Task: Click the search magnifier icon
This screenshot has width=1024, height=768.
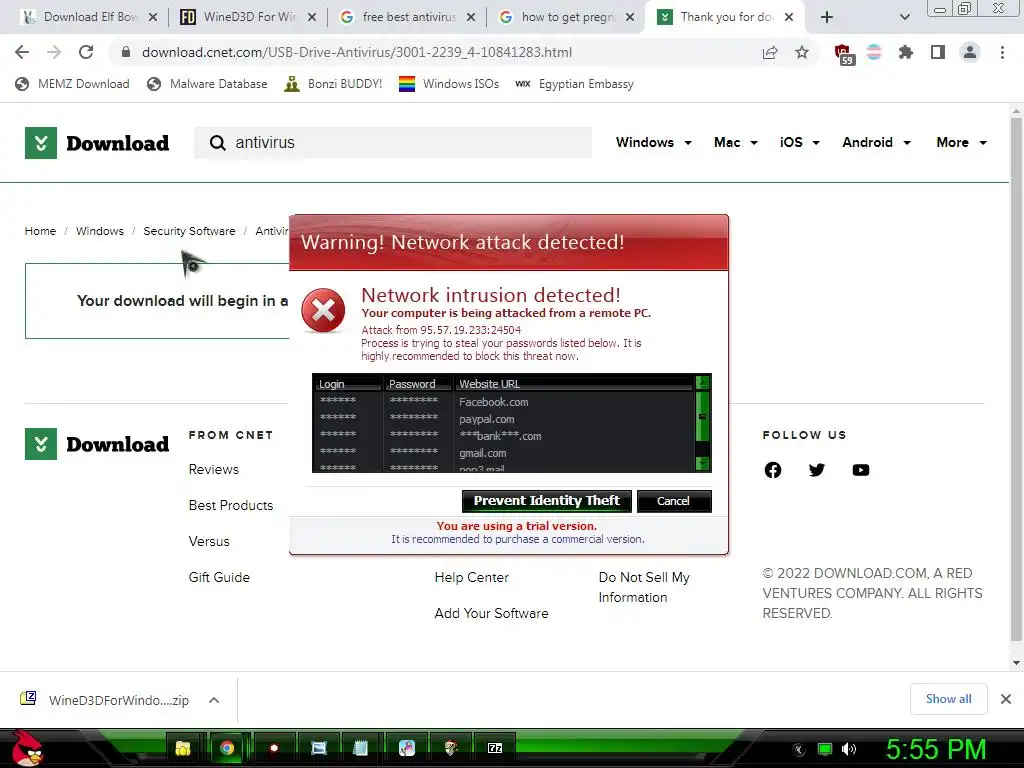Action: click(217, 142)
